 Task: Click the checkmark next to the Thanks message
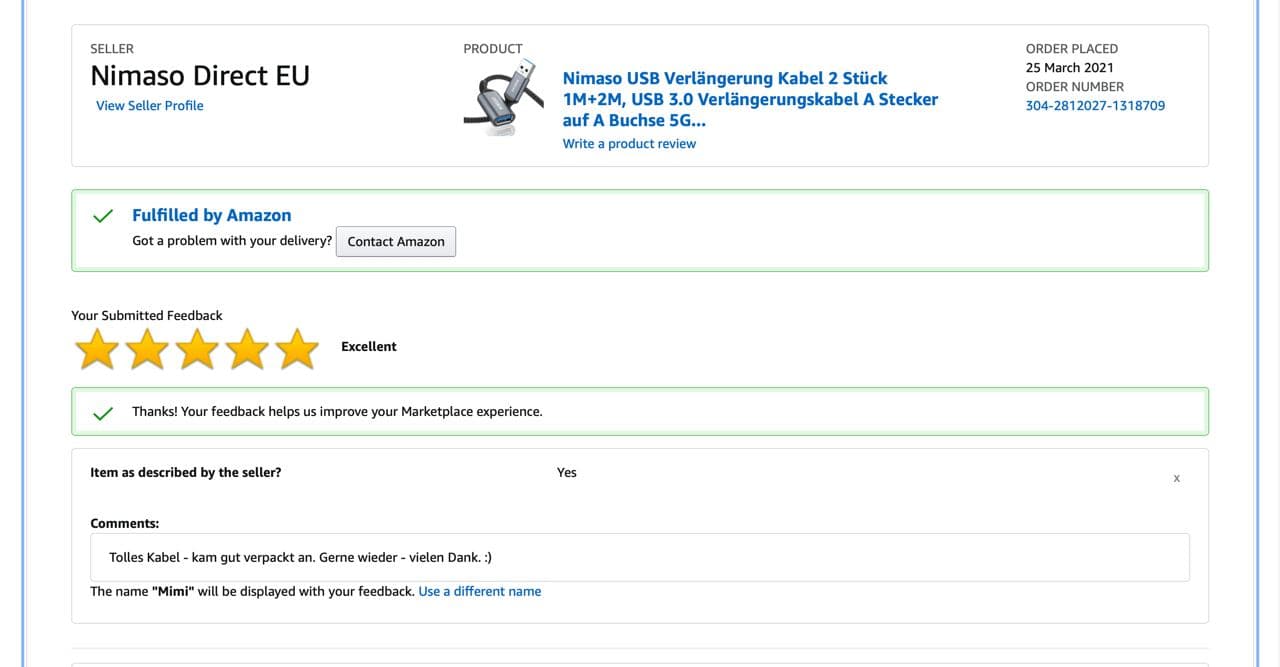(101, 413)
